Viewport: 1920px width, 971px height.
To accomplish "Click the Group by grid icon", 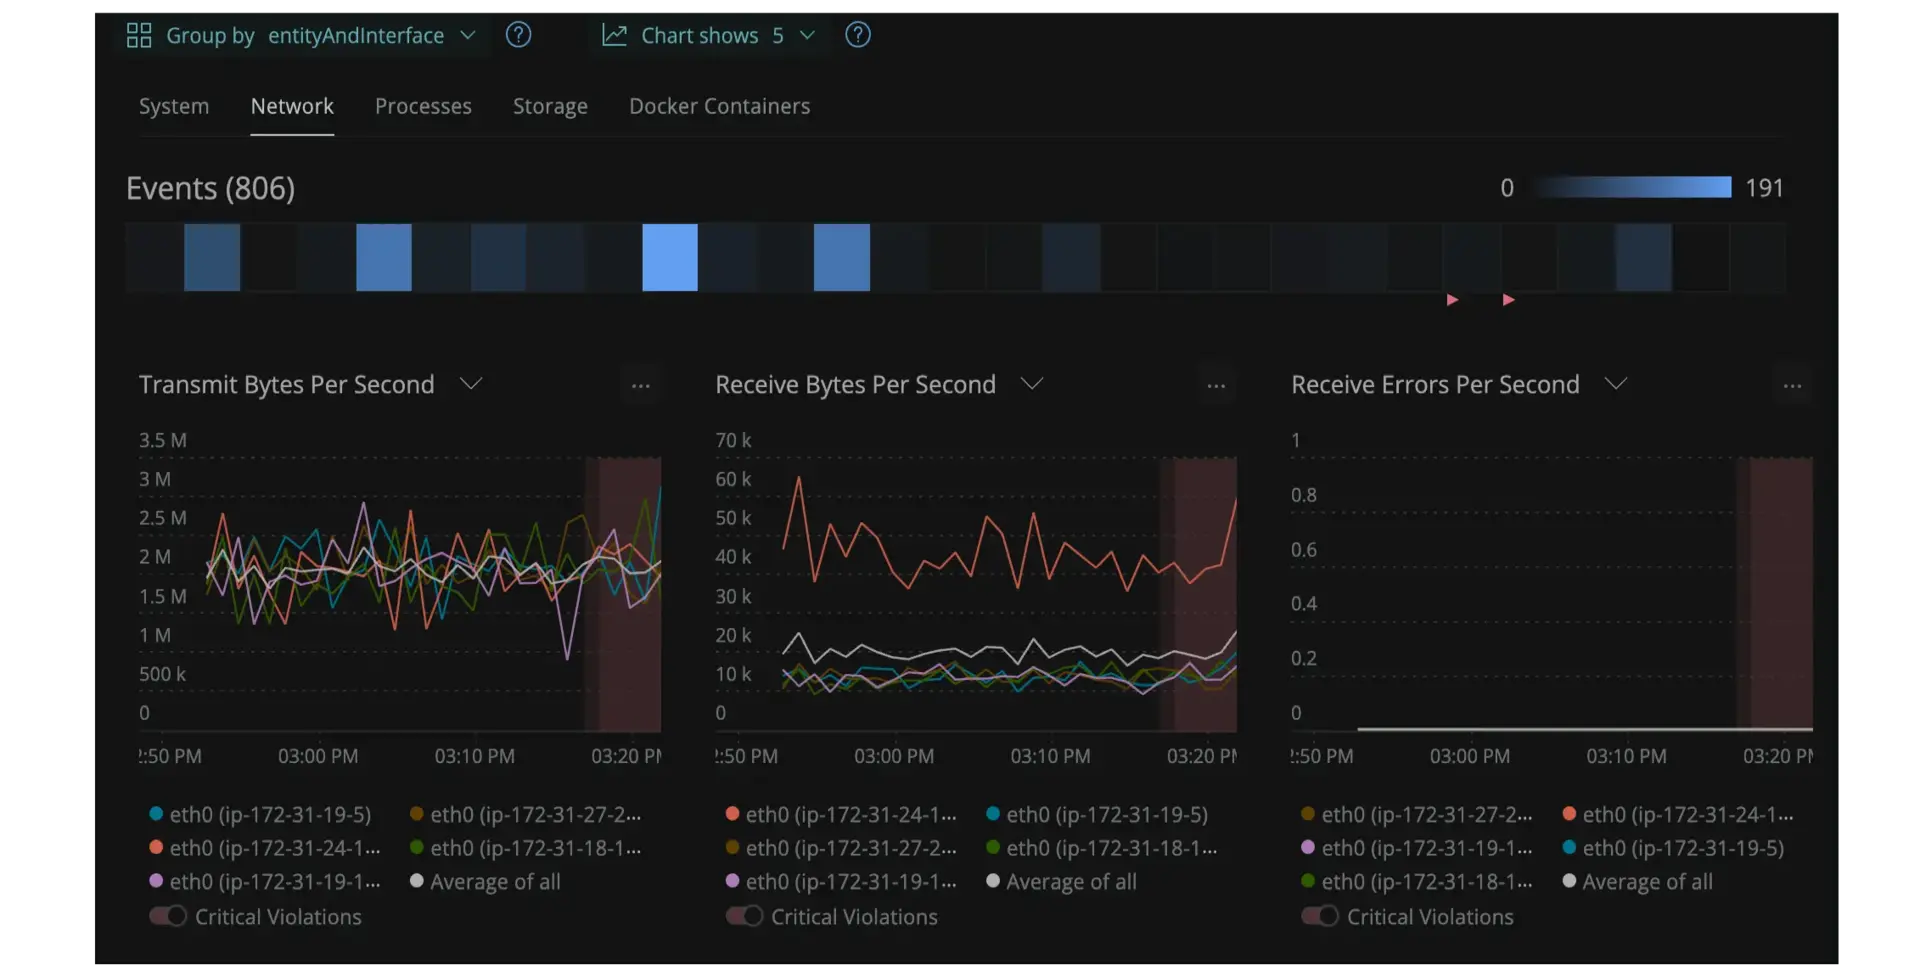I will 139,36.
